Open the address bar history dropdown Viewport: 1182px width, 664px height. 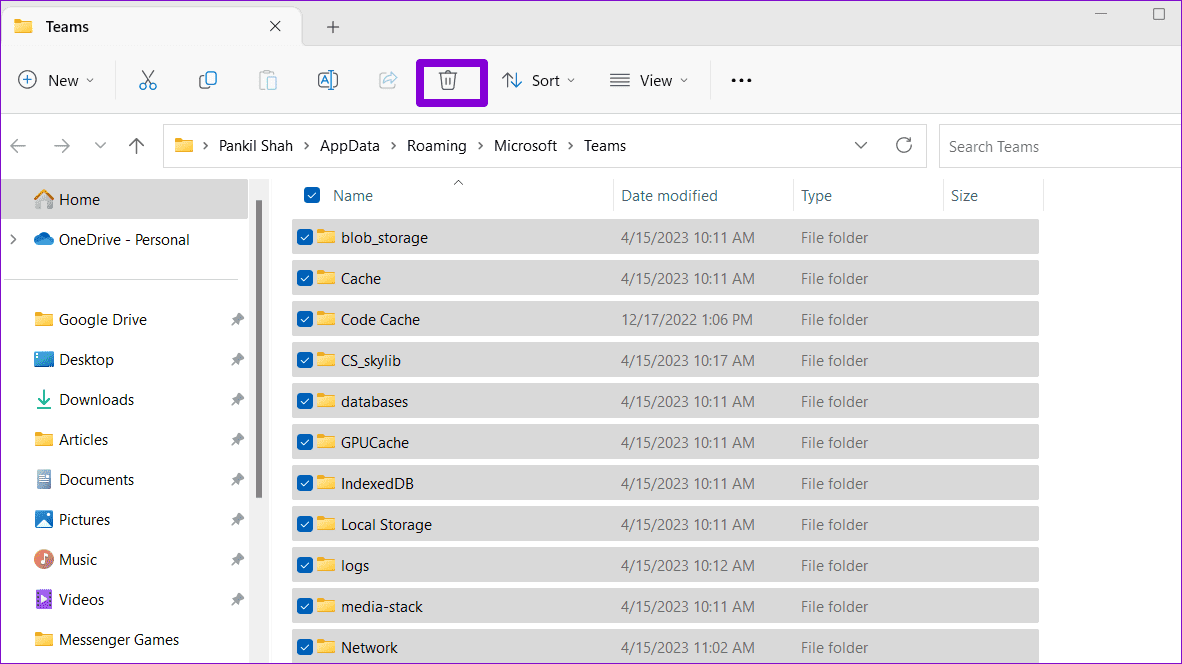861,146
